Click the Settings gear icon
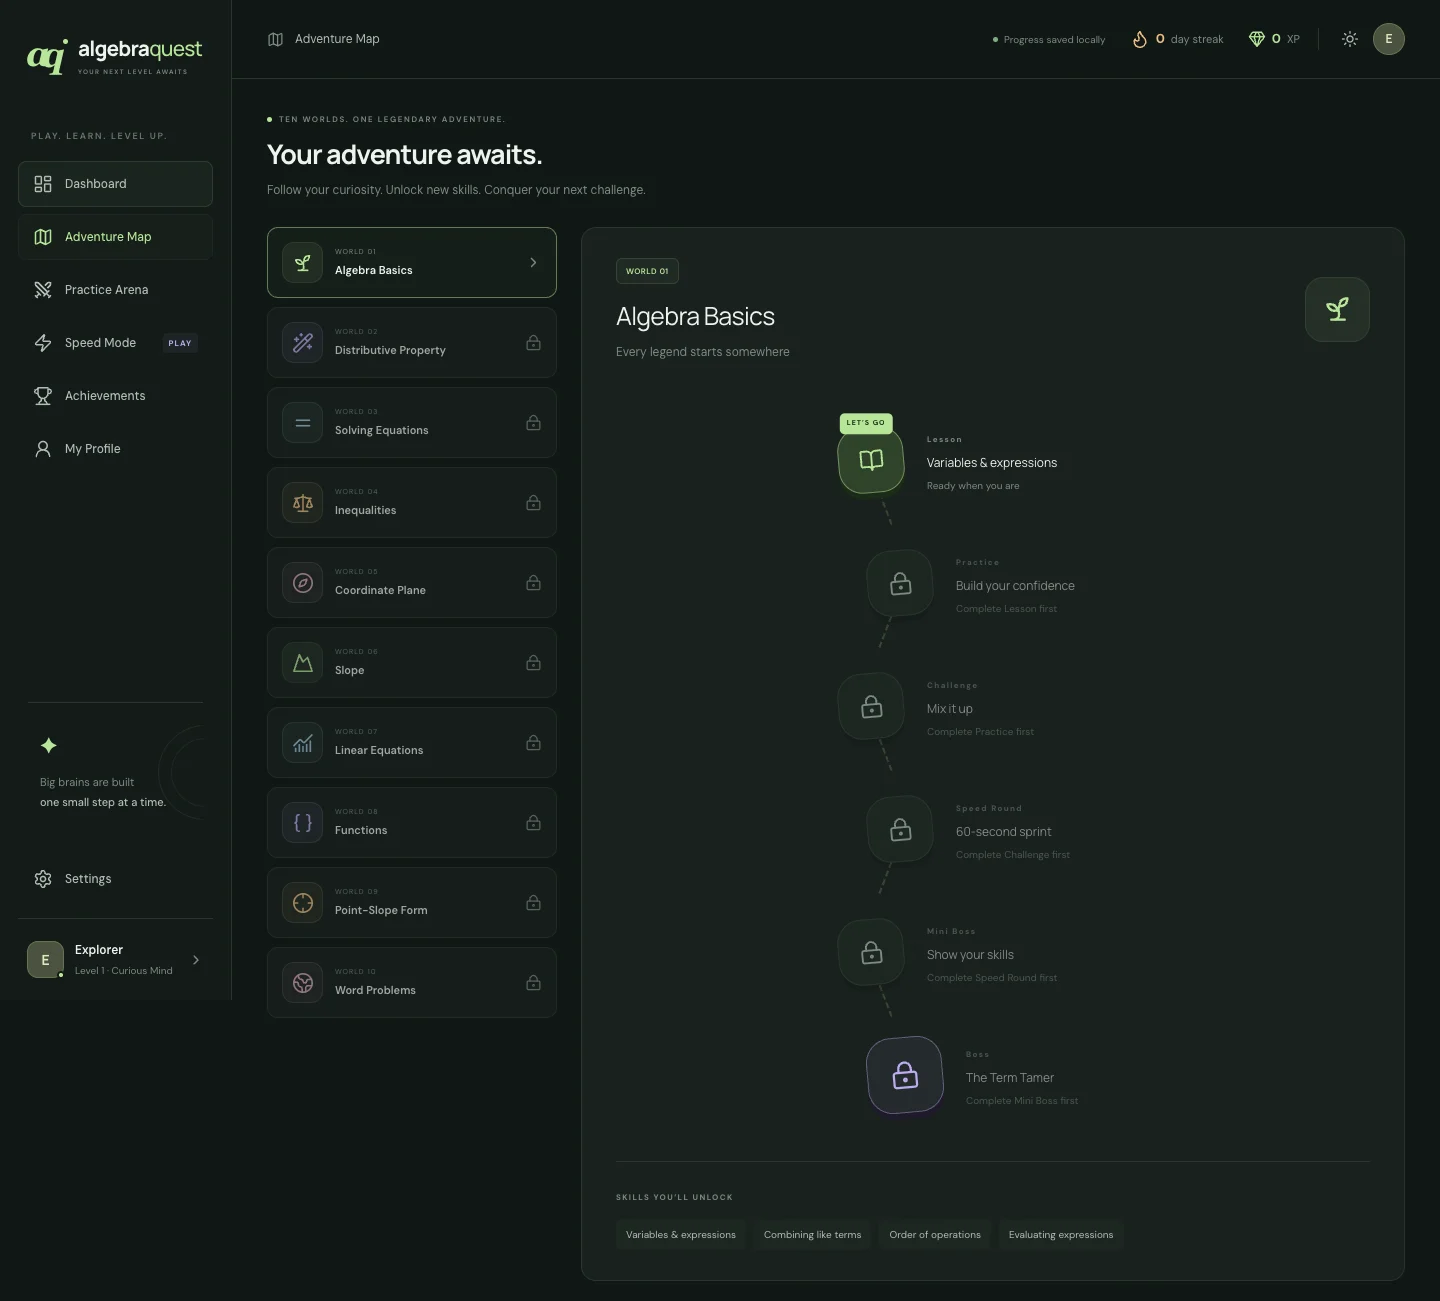 tap(43, 879)
